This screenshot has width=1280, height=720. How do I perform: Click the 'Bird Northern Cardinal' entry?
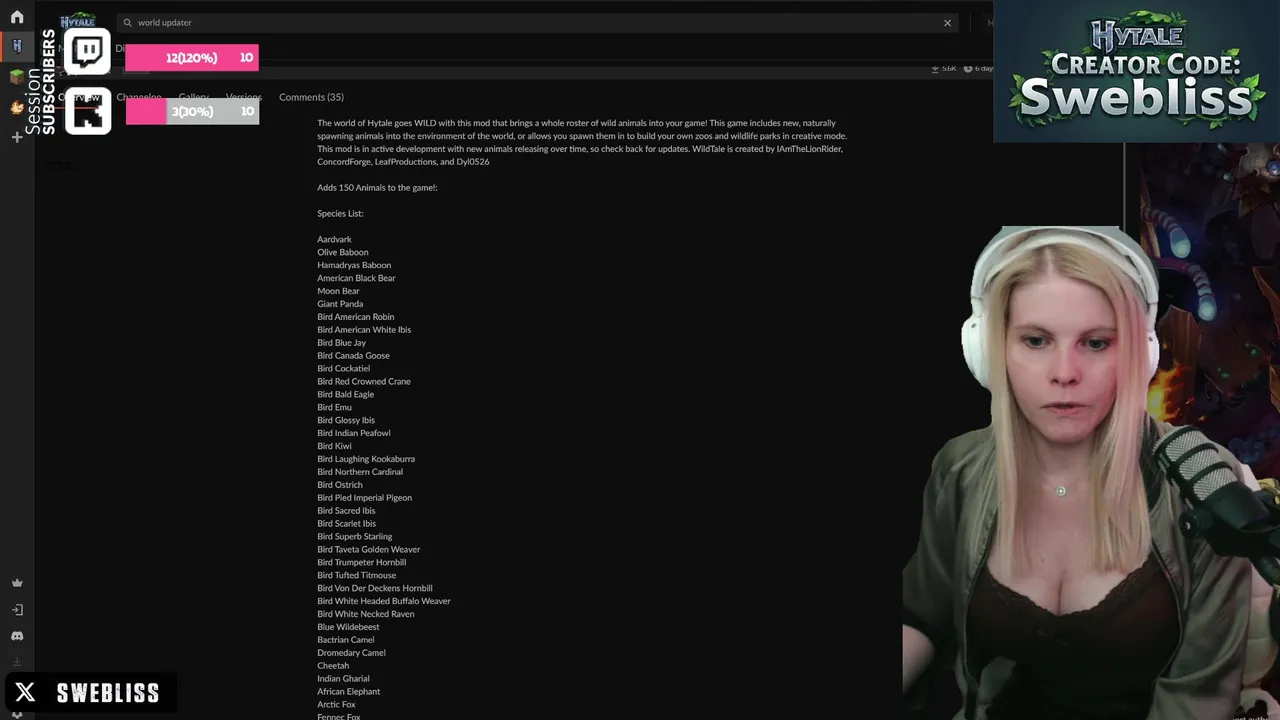(360, 472)
